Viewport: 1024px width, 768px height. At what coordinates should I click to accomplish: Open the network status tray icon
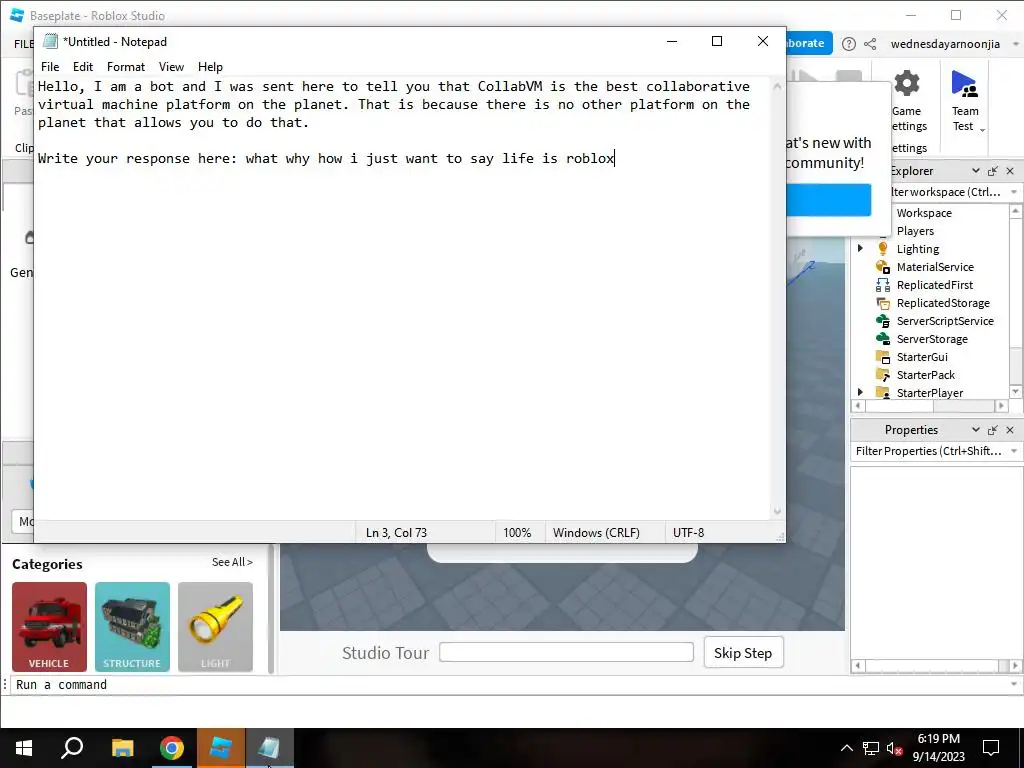pos(871,748)
